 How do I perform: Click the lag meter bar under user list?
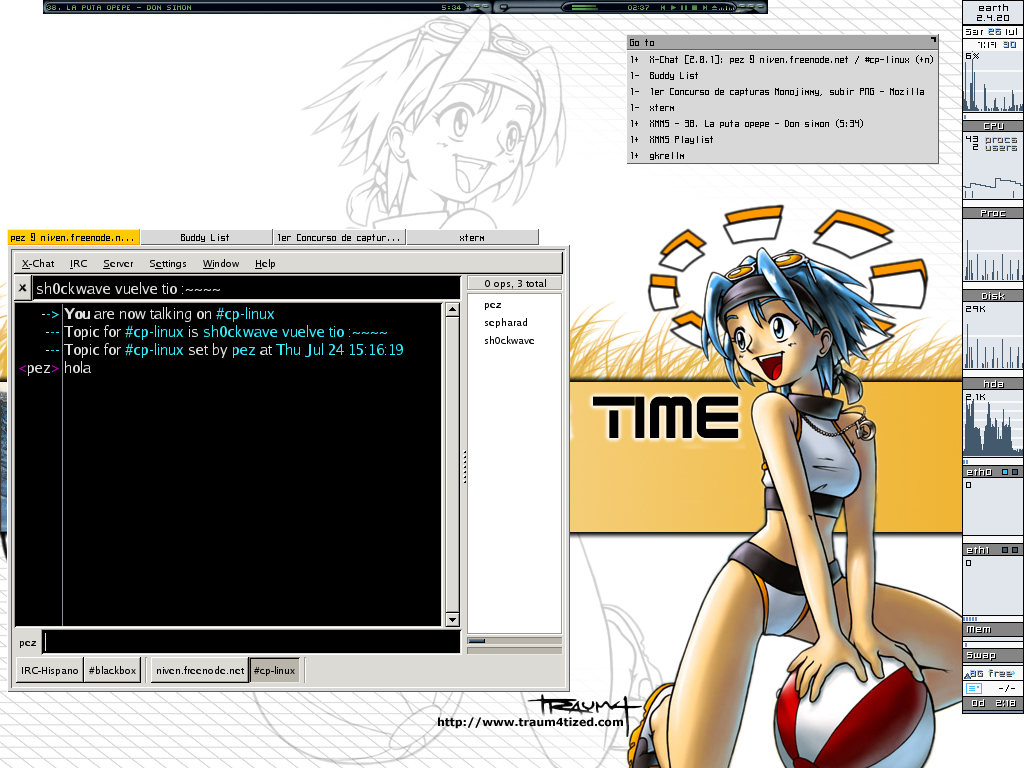coord(515,641)
